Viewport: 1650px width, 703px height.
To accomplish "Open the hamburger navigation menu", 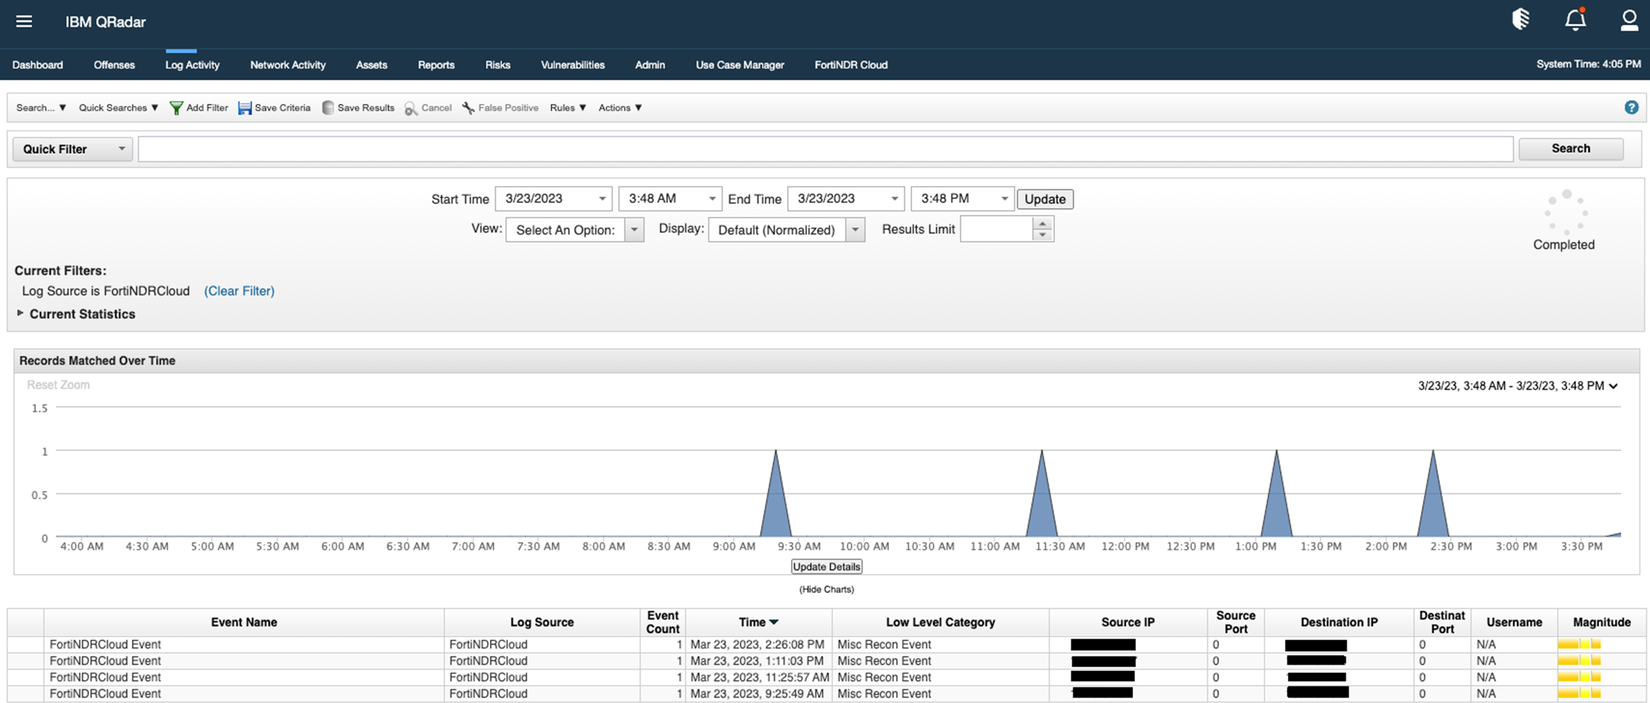I will 24,21.
